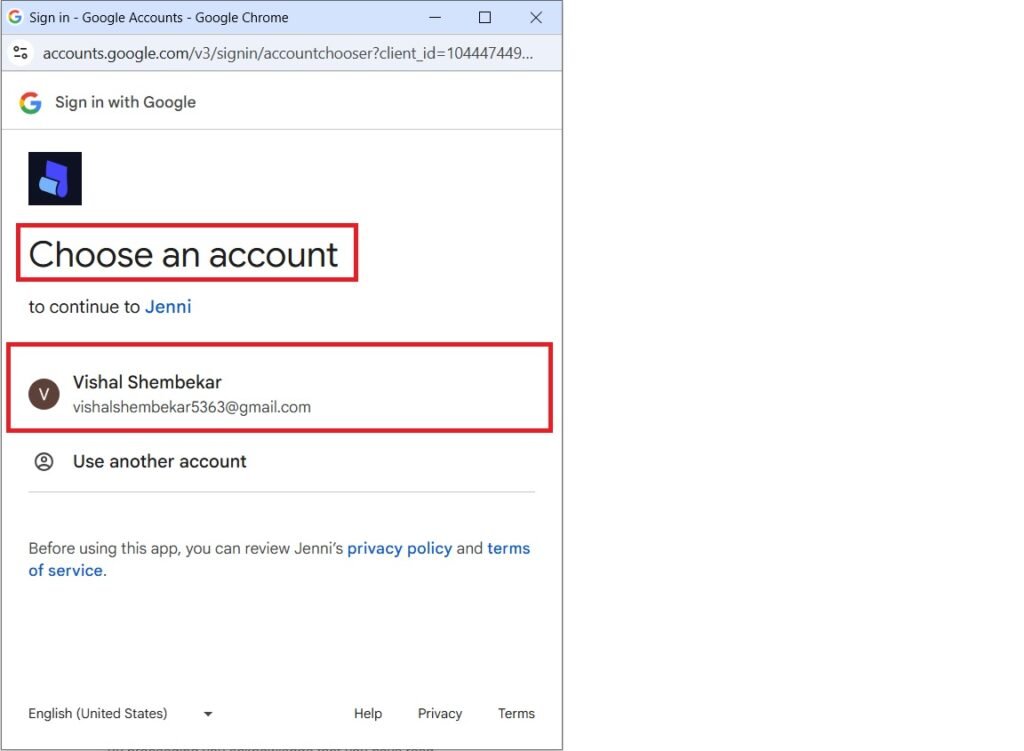The width and height of the screenshot is (1024, 751).
Task: Click the Privacy link in the footer
Action: click(440, 713)
